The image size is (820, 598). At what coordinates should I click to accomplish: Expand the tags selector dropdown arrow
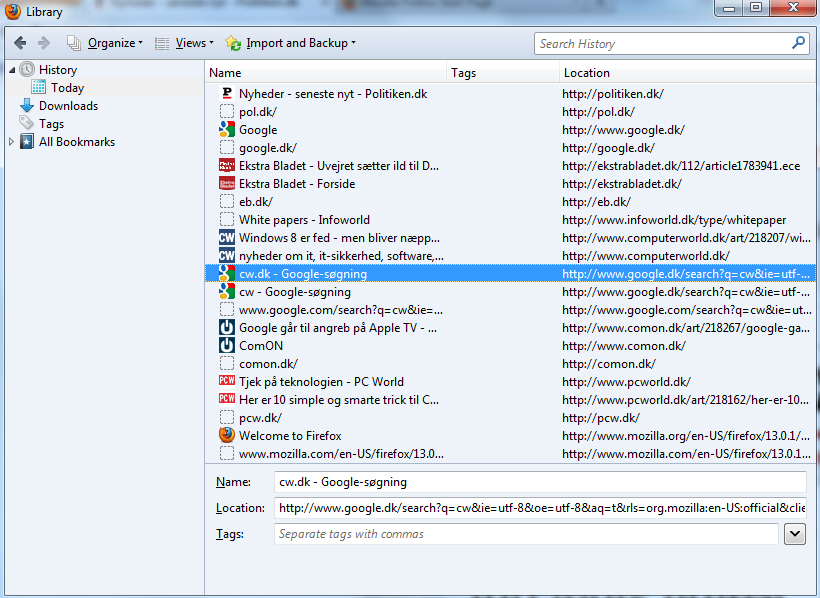pos(795,534)
